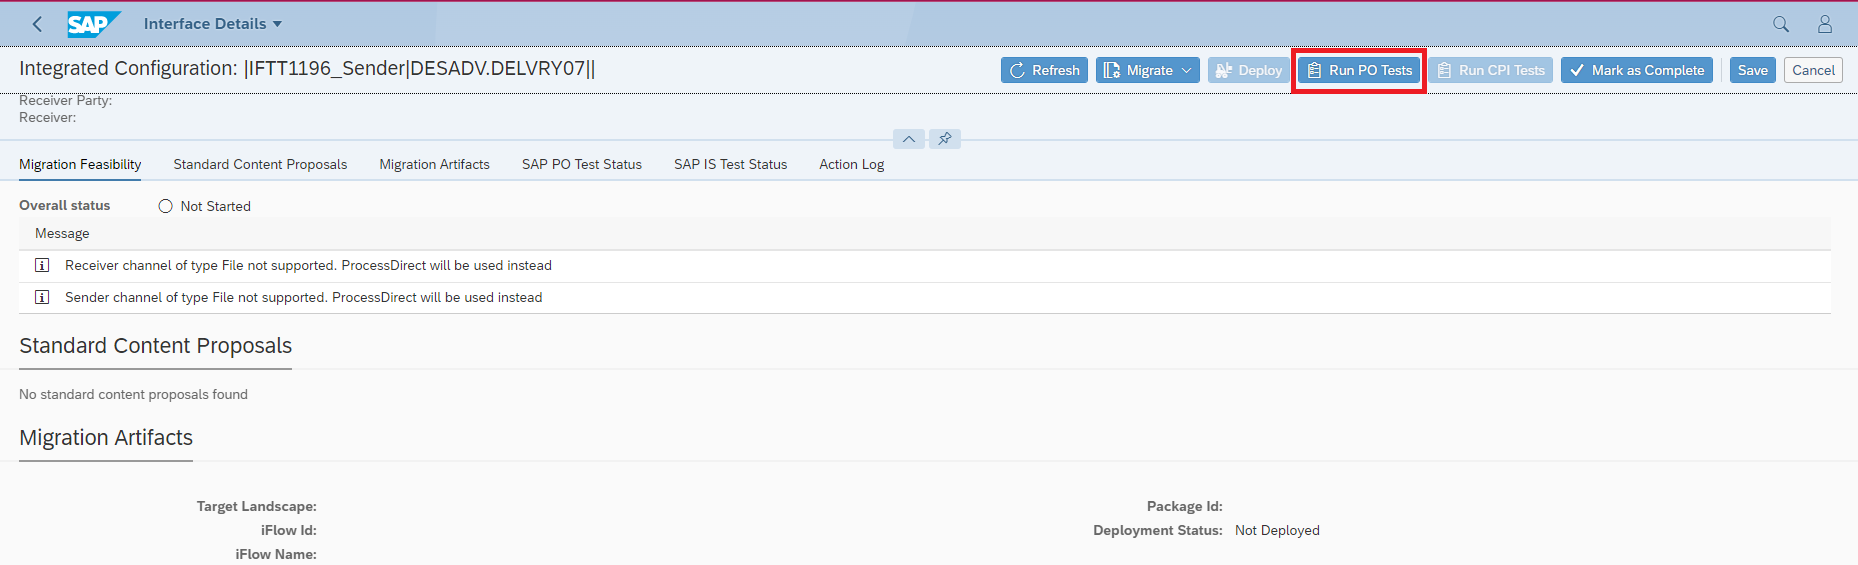
Task: Open the SAP PO Test Status tab
Action: pos(581,164)
